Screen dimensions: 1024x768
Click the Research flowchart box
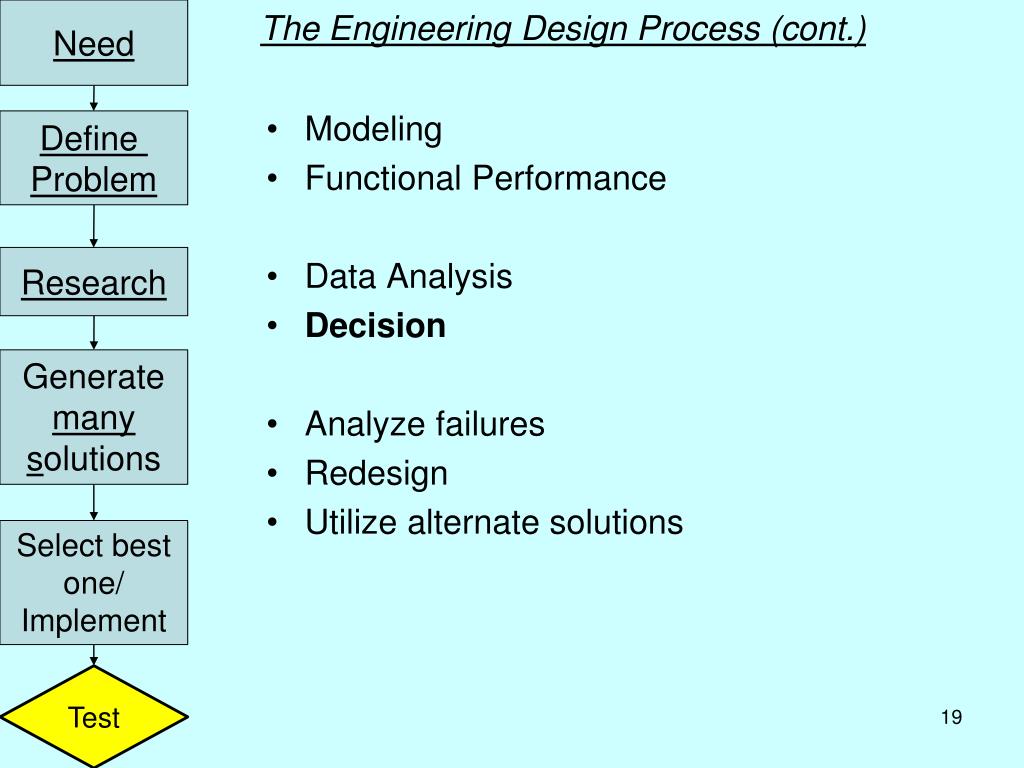[x=93, y=281]
